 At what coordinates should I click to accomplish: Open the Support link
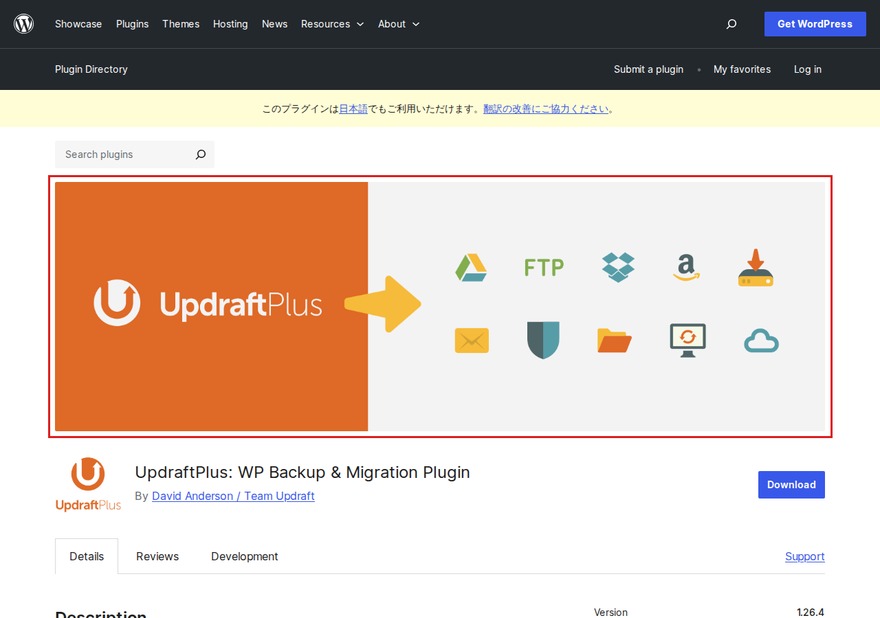click(805, 556)
